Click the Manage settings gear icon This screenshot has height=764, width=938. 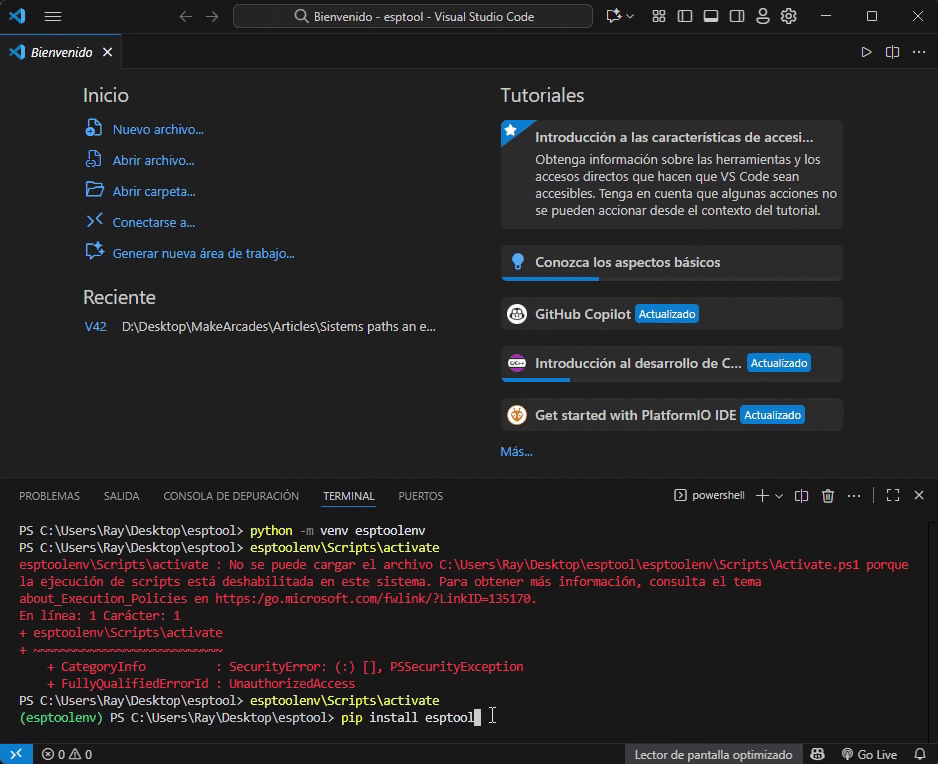[x=789, y=17]
